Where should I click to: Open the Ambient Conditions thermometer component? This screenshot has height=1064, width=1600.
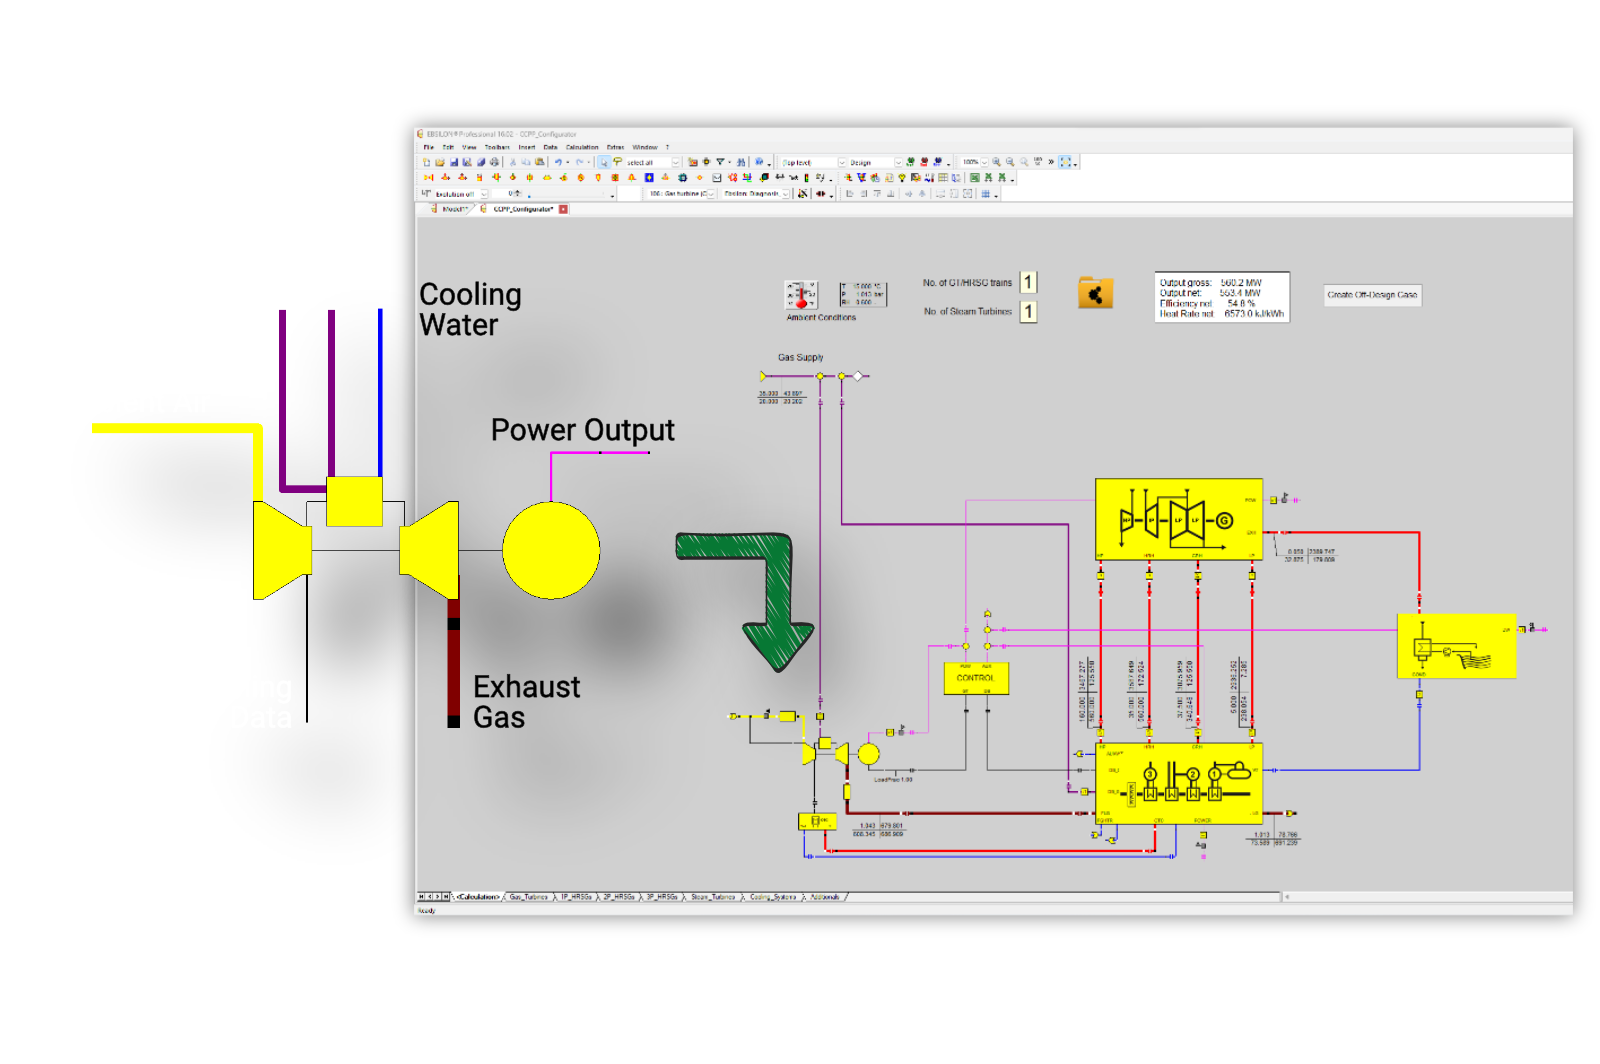[800, 295]
